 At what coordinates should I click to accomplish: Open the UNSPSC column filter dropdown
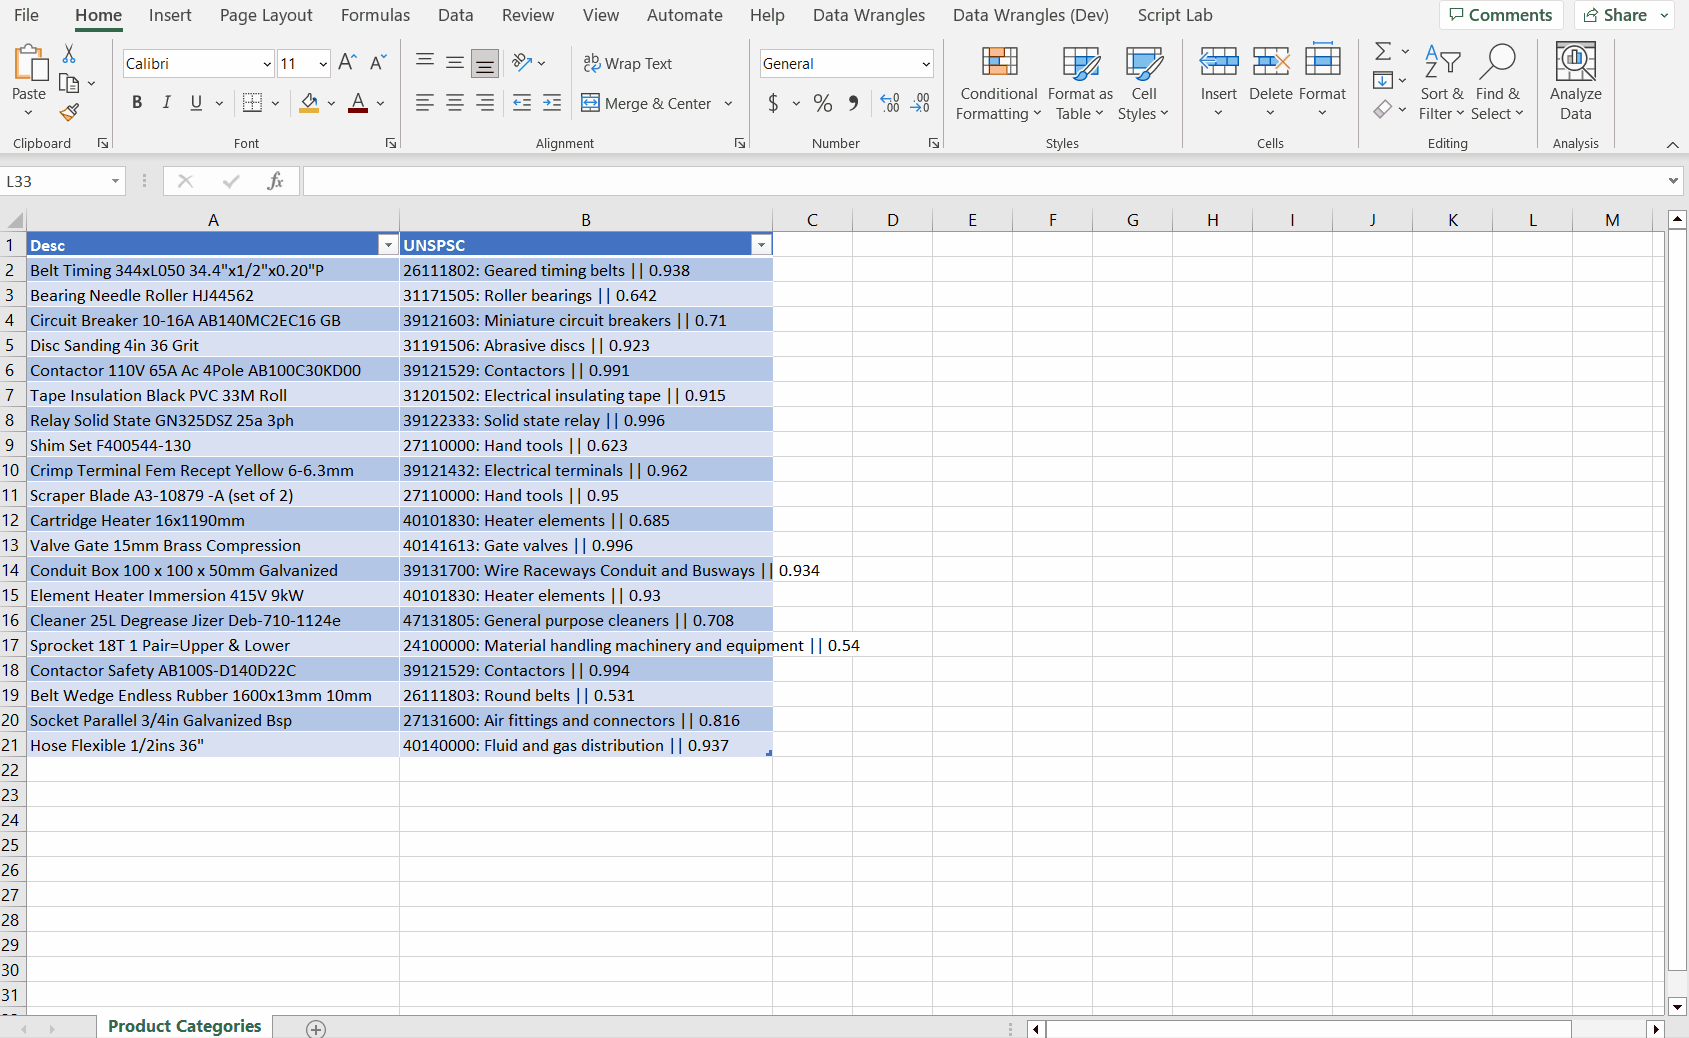(x=761, y=245)
